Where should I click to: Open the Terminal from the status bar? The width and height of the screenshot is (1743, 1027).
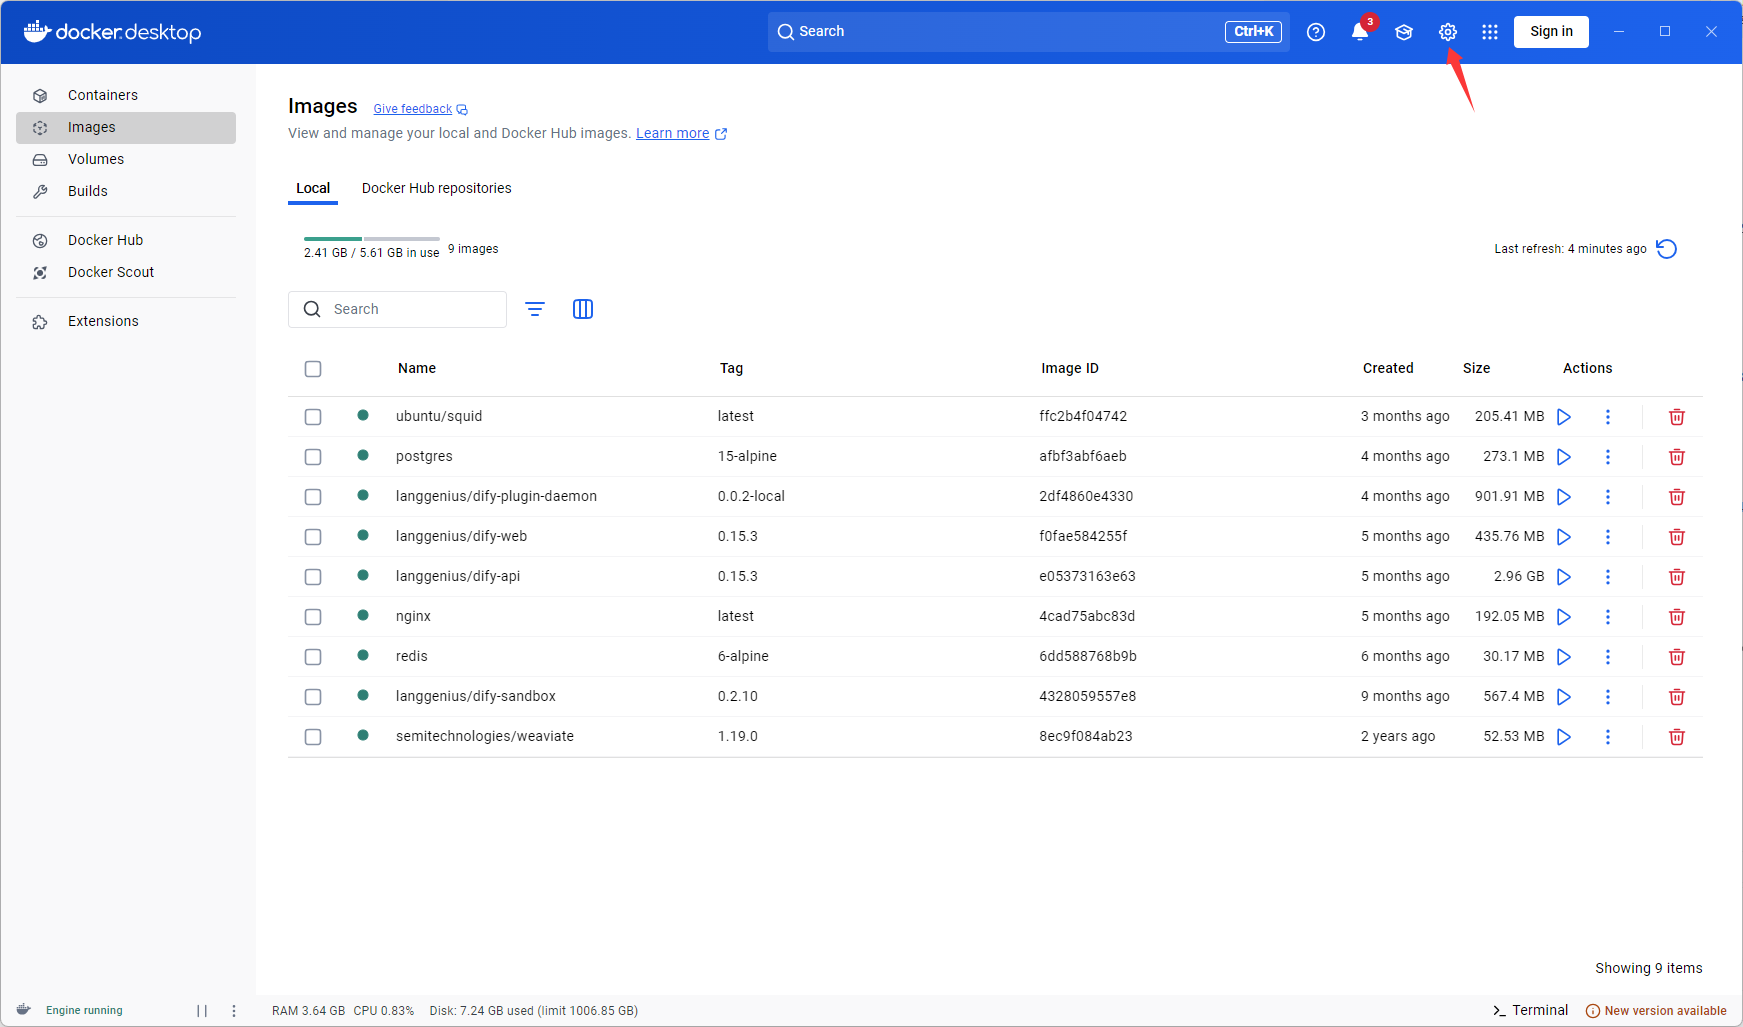(x=1530, y=1010)
